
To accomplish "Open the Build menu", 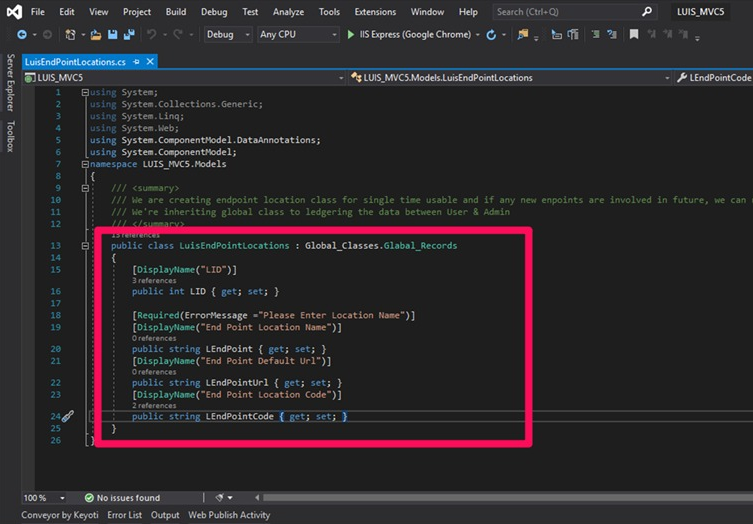I will [176, 12].
